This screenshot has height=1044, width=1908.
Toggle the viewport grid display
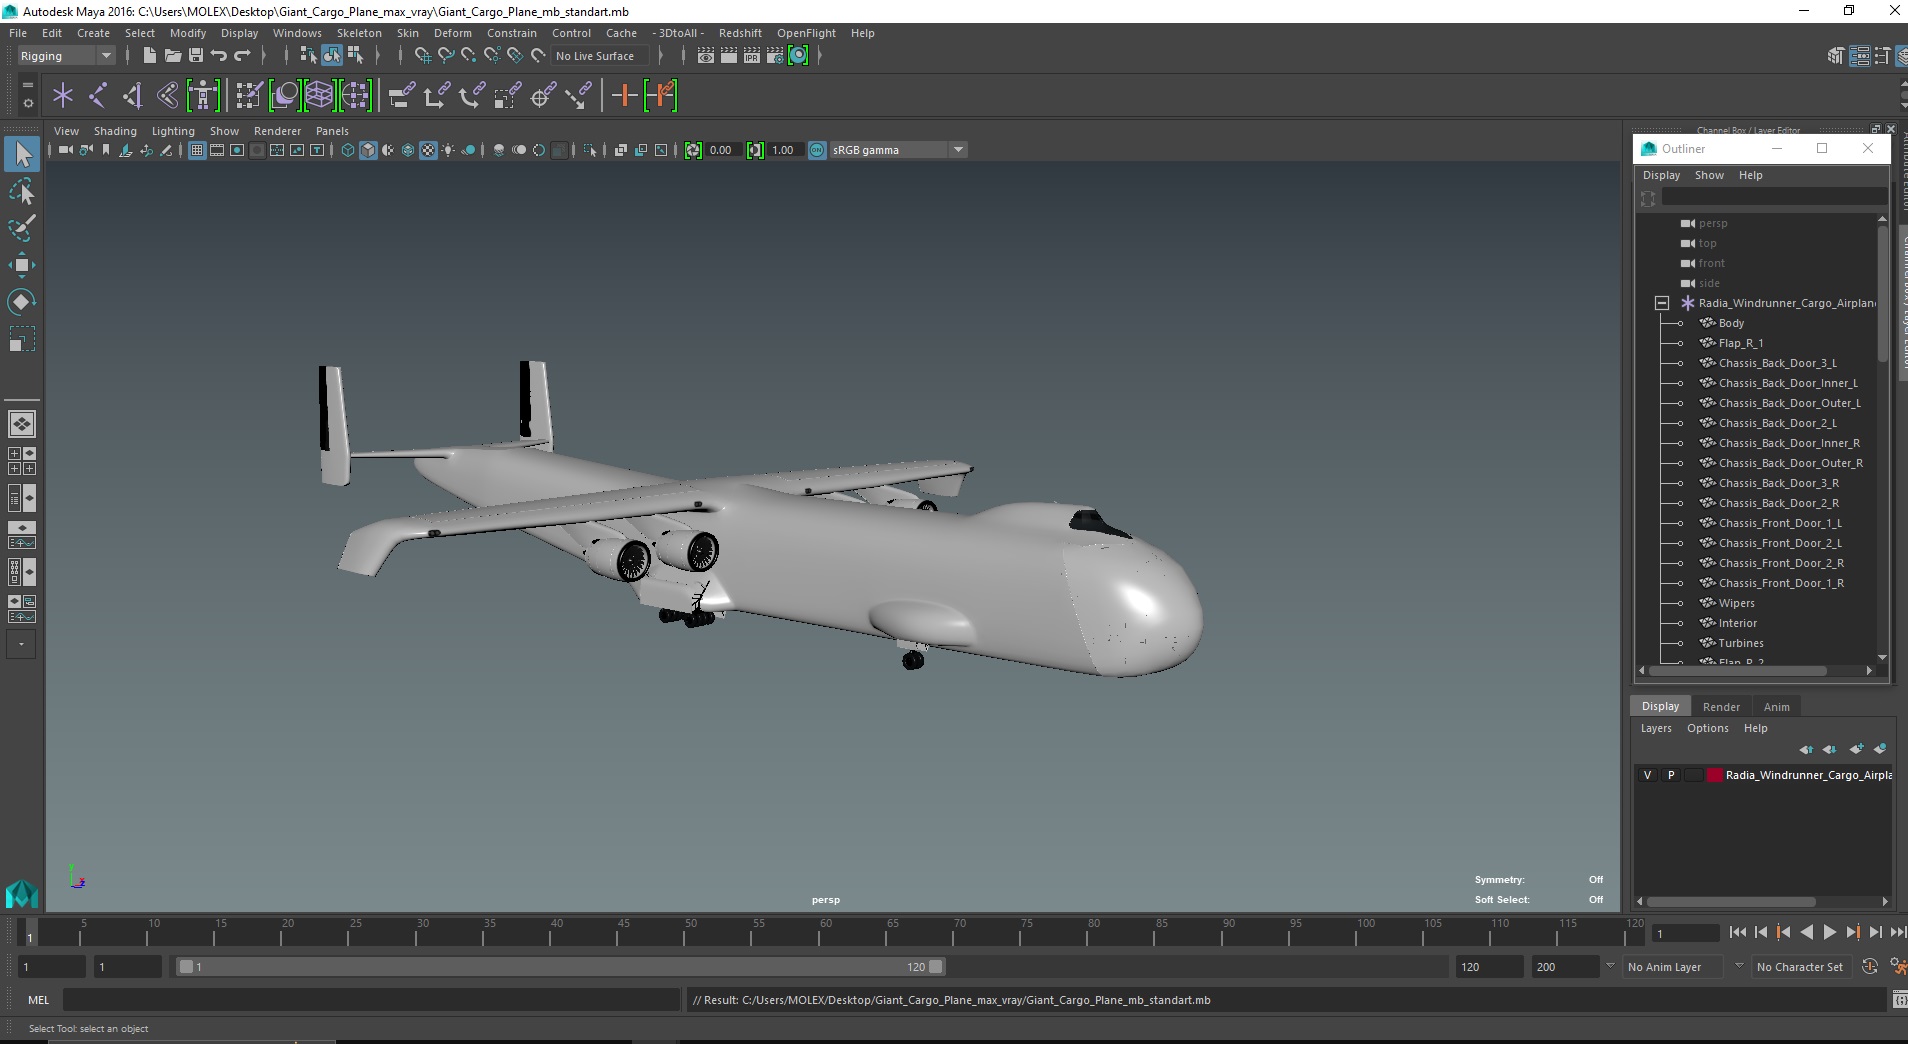(197, 150)
